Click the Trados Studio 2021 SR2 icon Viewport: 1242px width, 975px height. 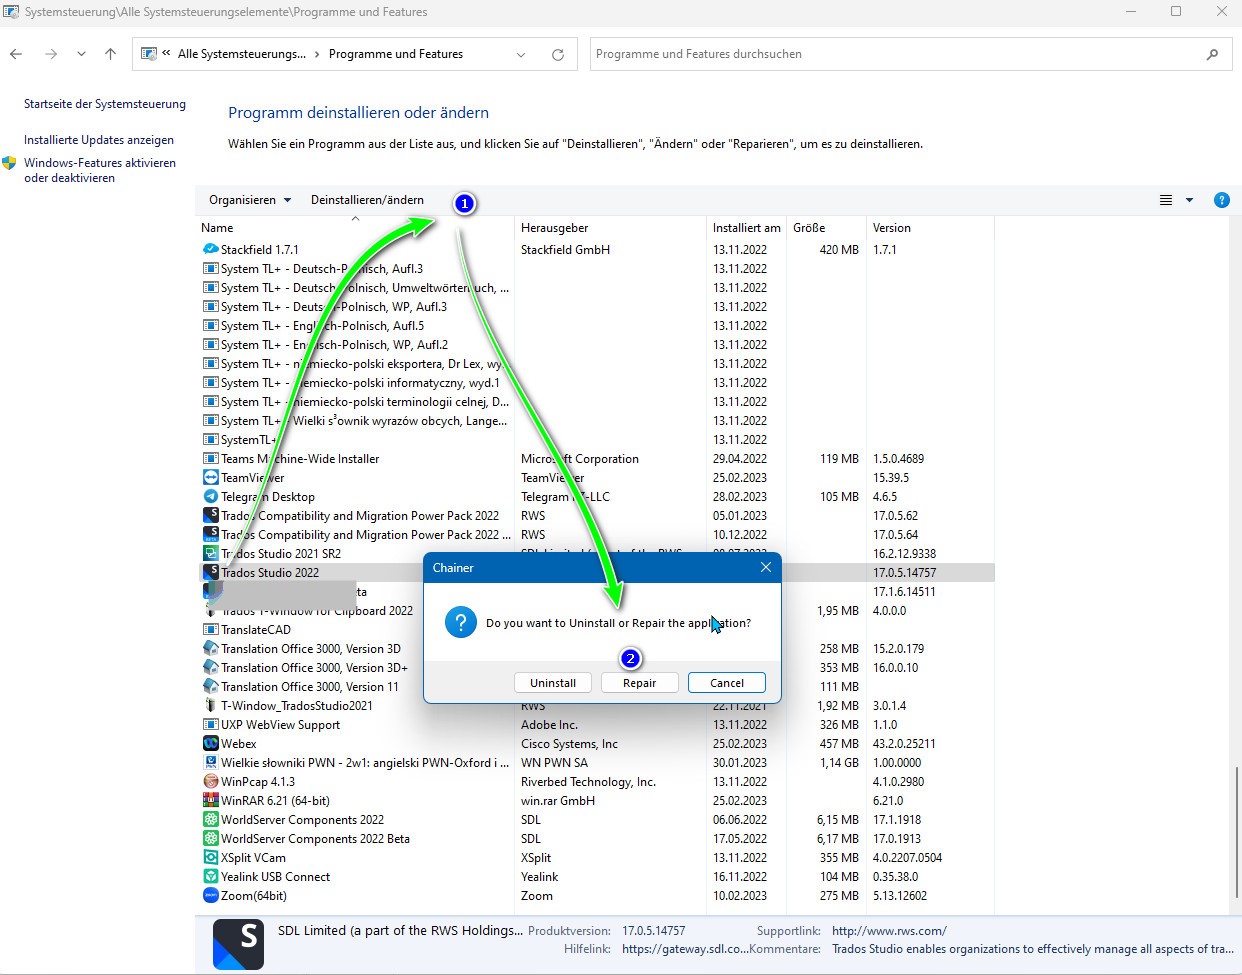click(x=210, y=554)
